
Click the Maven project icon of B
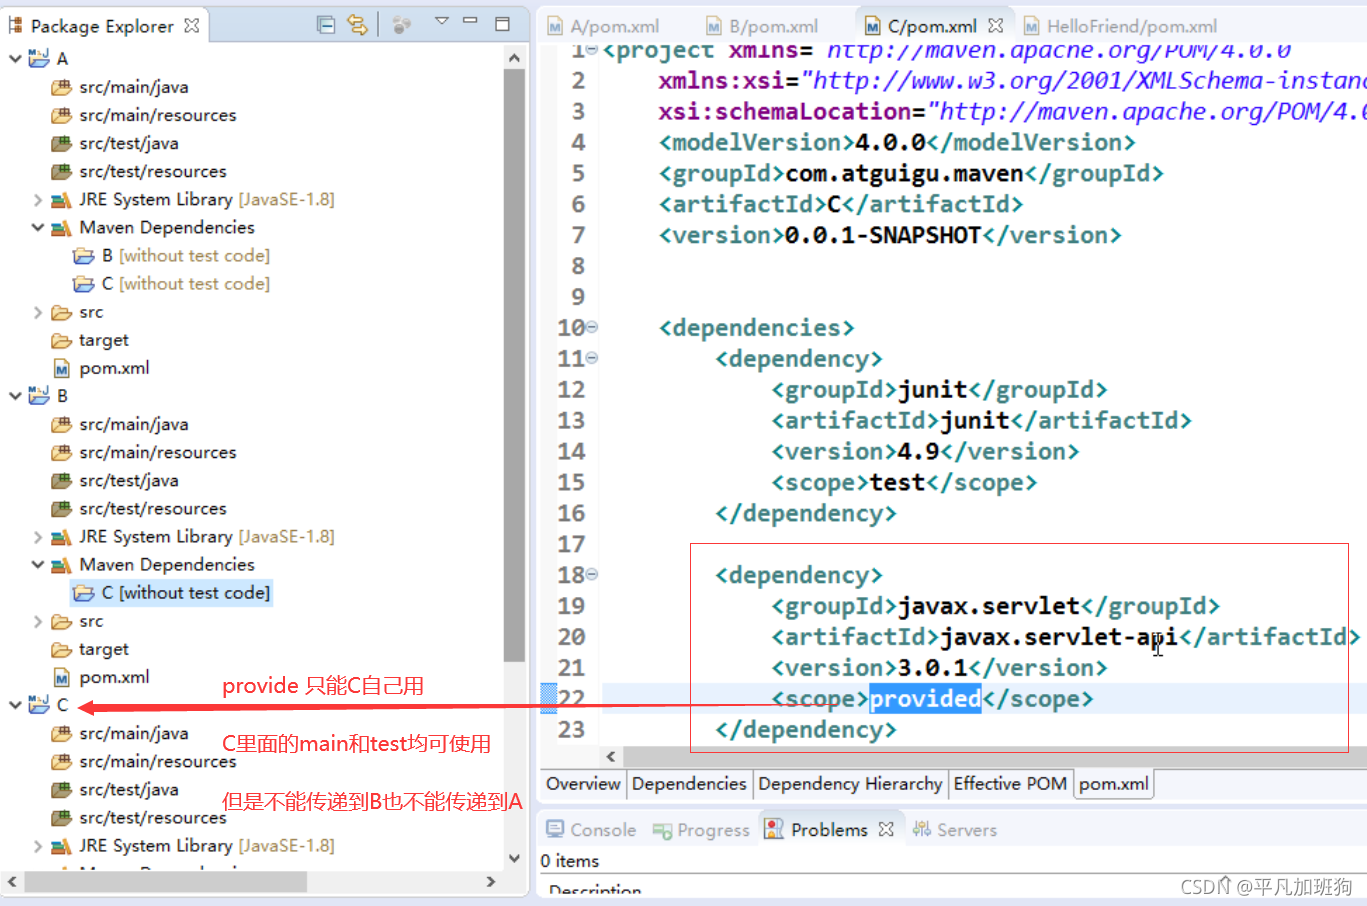click(x=39, y=396)
